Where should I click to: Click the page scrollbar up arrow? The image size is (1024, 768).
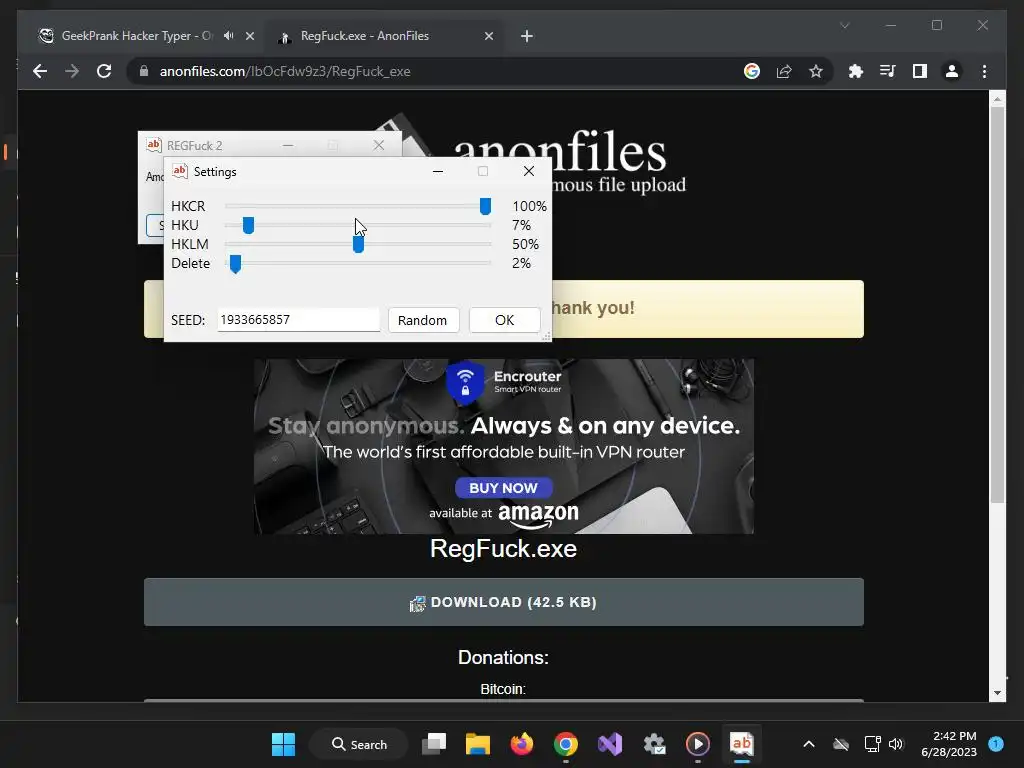[x=997, y=99]
